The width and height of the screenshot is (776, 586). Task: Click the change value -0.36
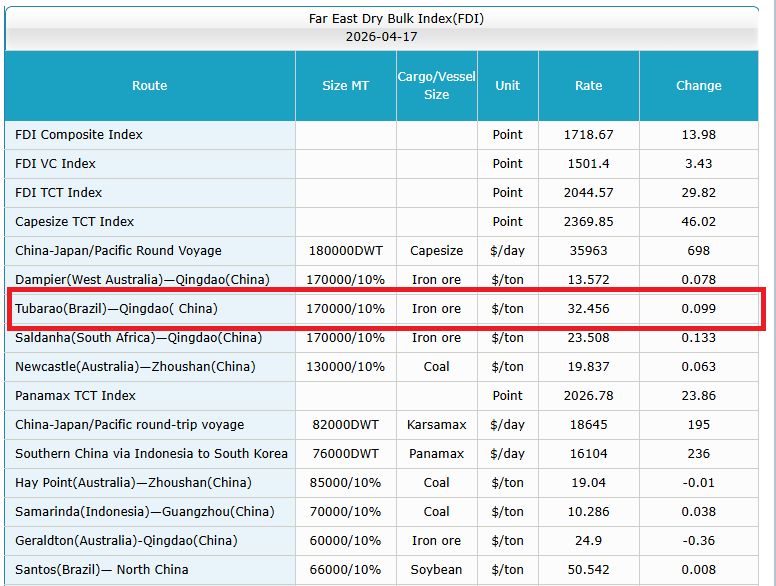(699, 540)
